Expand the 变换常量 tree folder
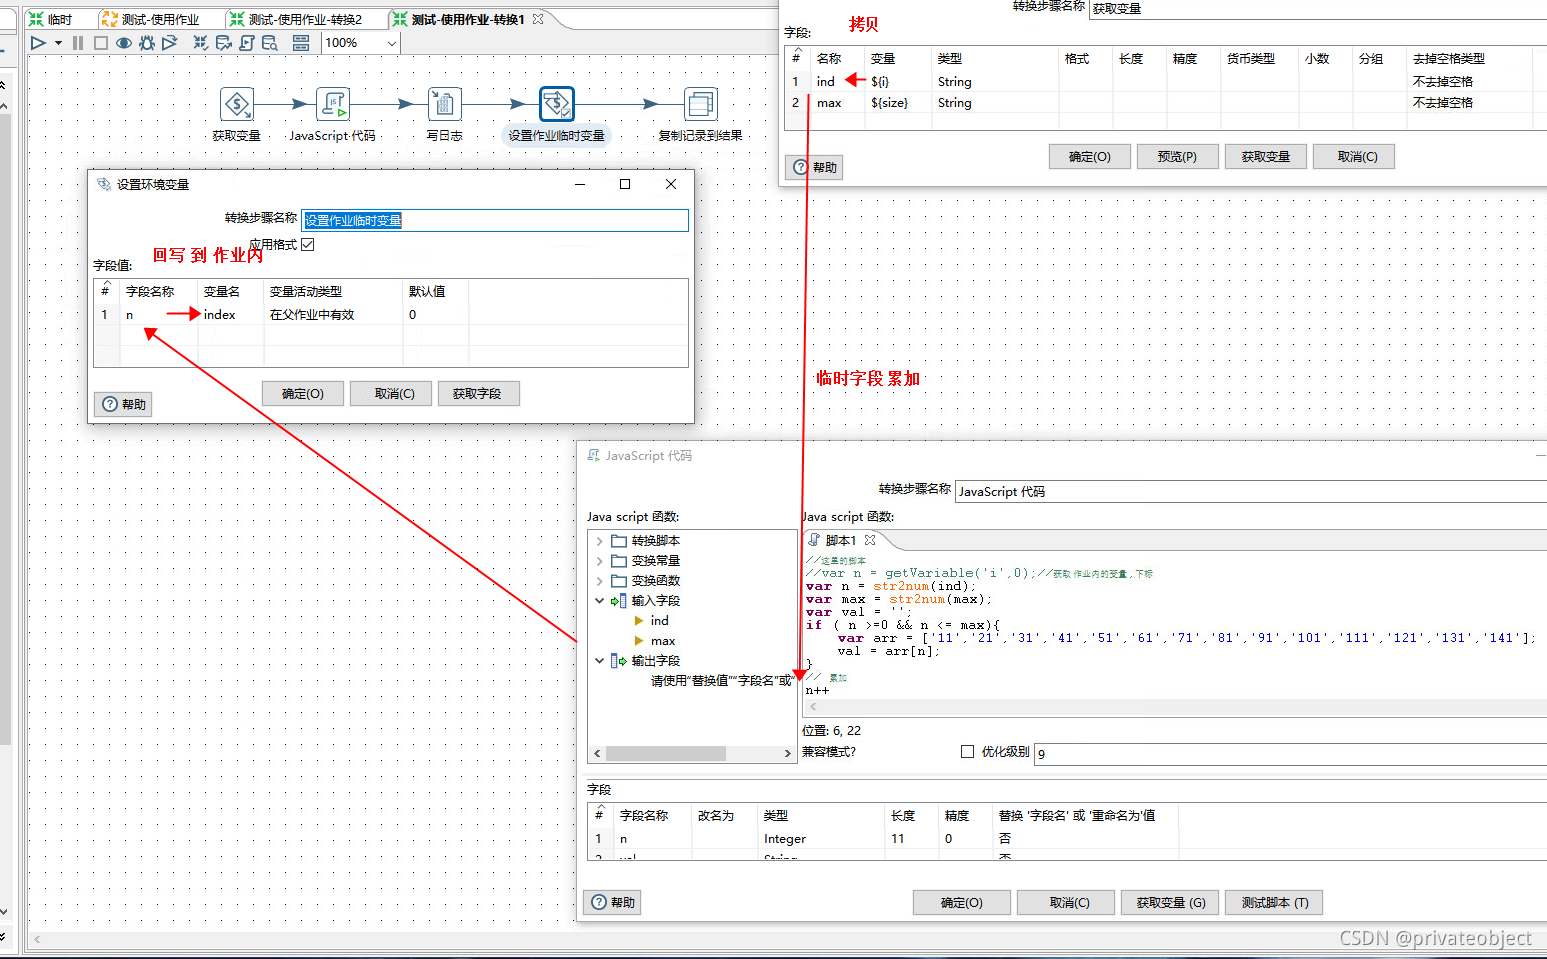This screenshot has width=1547, height=959. point(599,560)
